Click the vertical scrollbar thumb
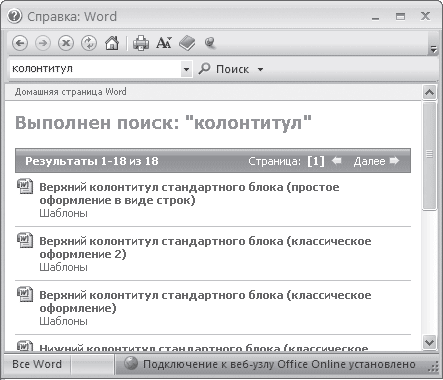 (429, 156)
